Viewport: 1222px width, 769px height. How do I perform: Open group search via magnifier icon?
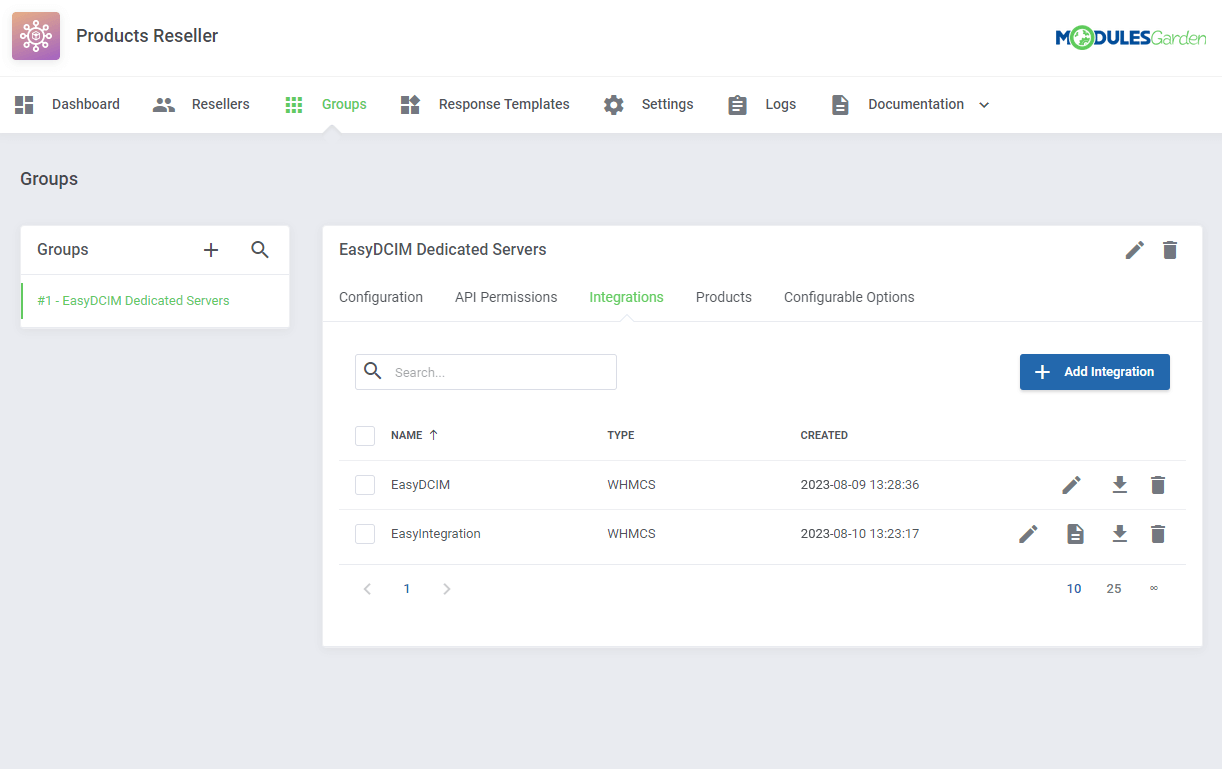pos(260,250)
